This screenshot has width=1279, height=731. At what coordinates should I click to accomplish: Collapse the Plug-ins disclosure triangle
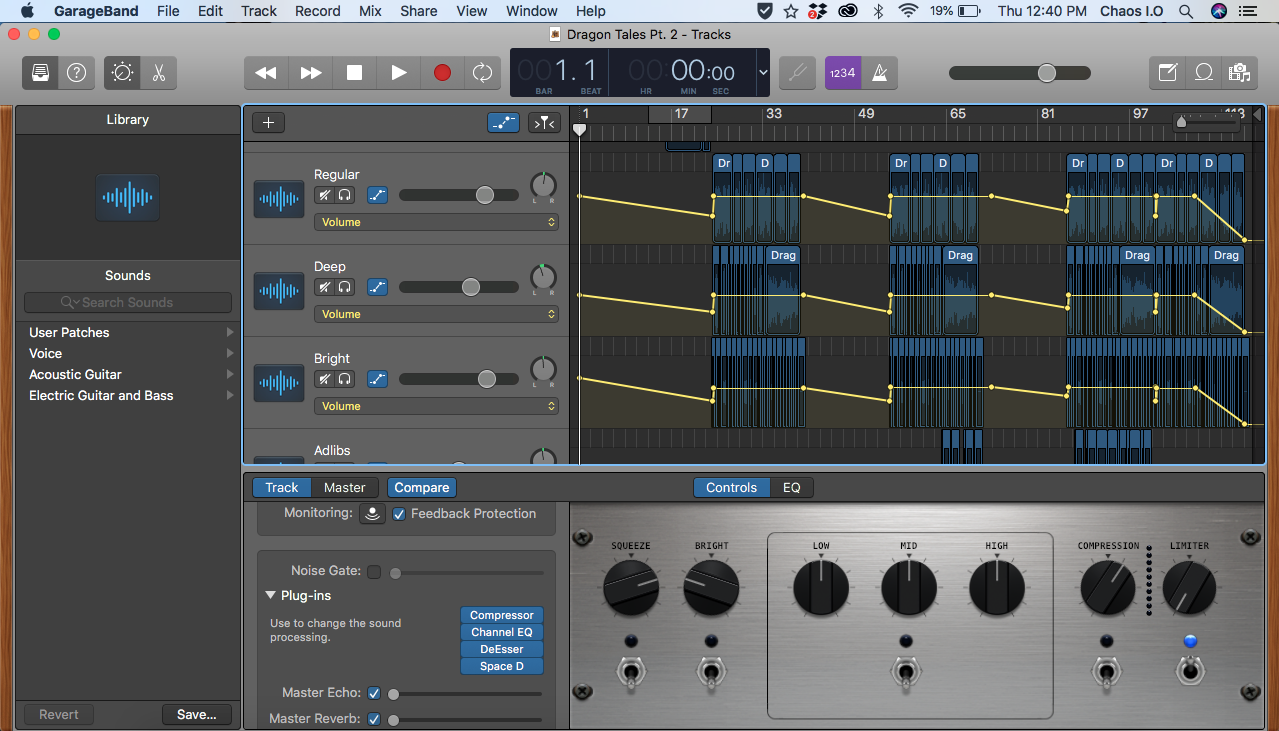pos(271,595)
